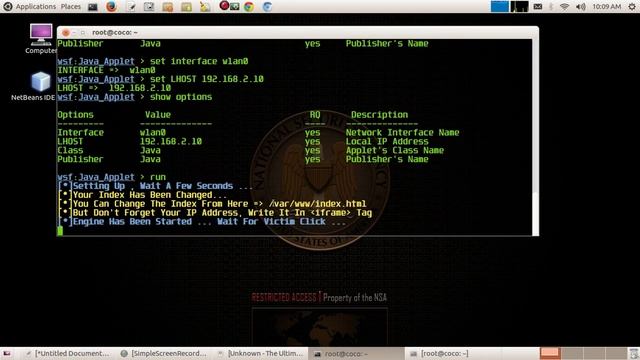Viewport: 640px width, 360px height.
Task: Click the clock showing 10:09 AM
Action: (607, 7)
